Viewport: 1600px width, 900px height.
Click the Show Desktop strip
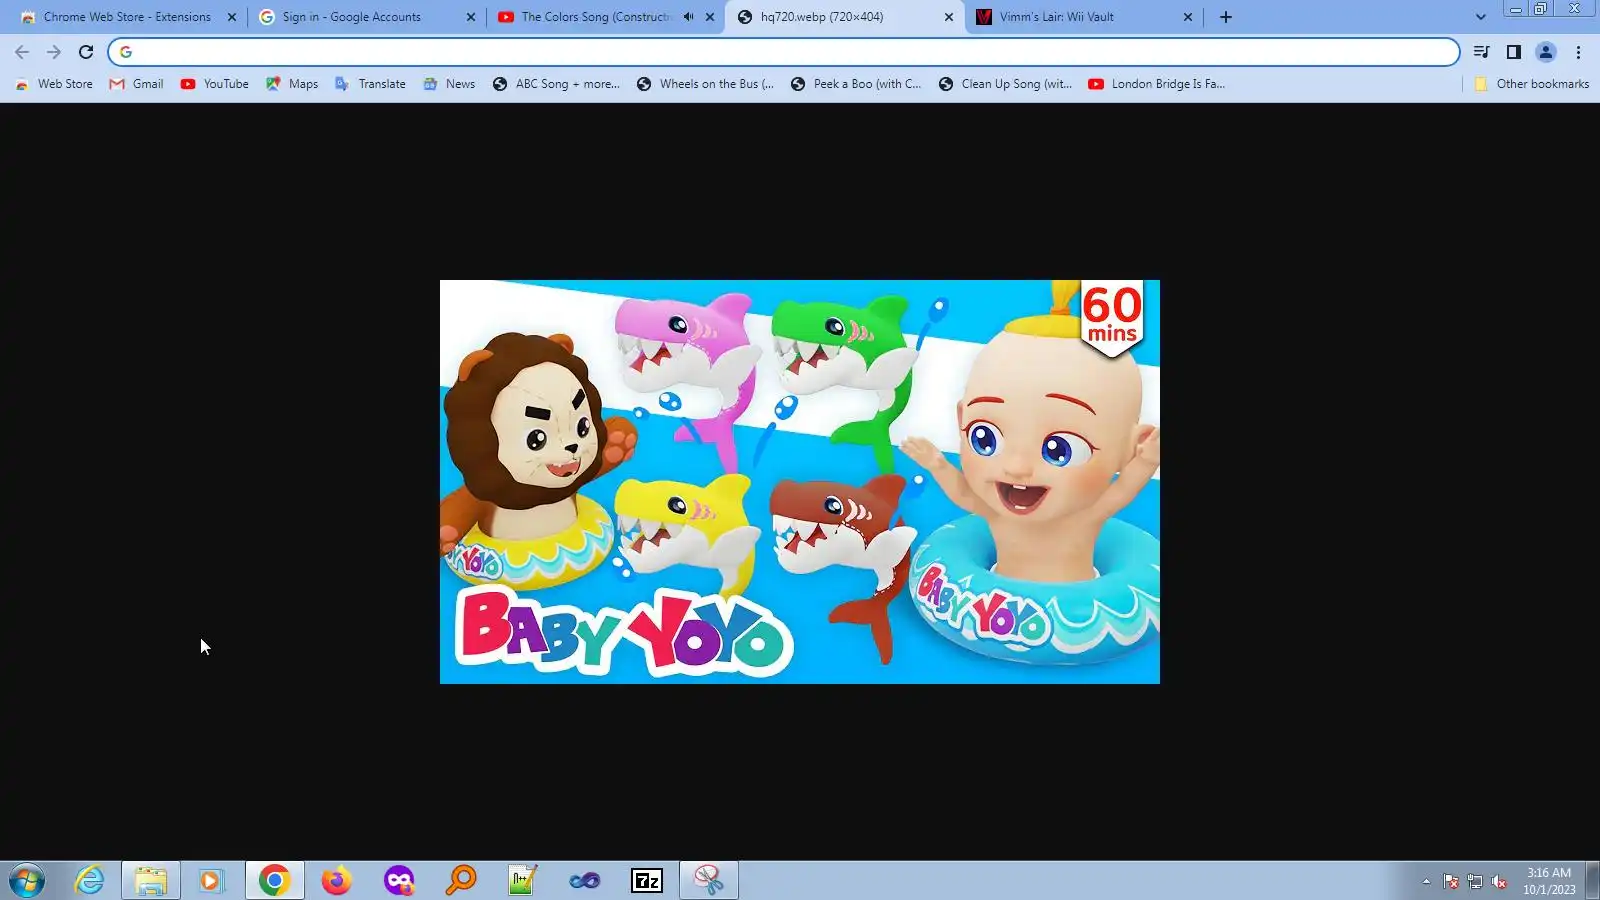pyautogui.click(x=1593, y=881)
